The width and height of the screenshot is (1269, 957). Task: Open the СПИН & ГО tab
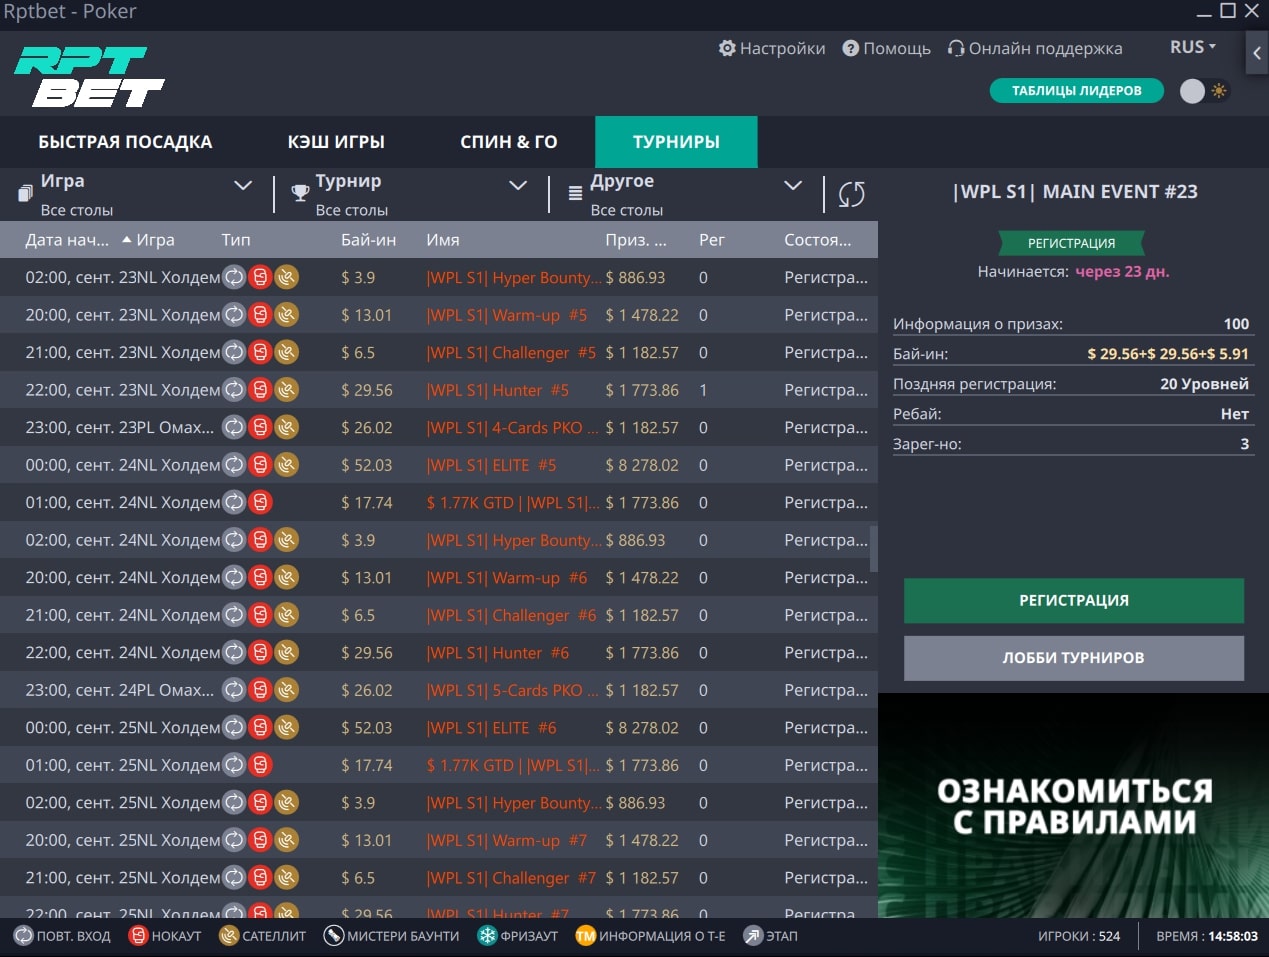pos(509,141)
